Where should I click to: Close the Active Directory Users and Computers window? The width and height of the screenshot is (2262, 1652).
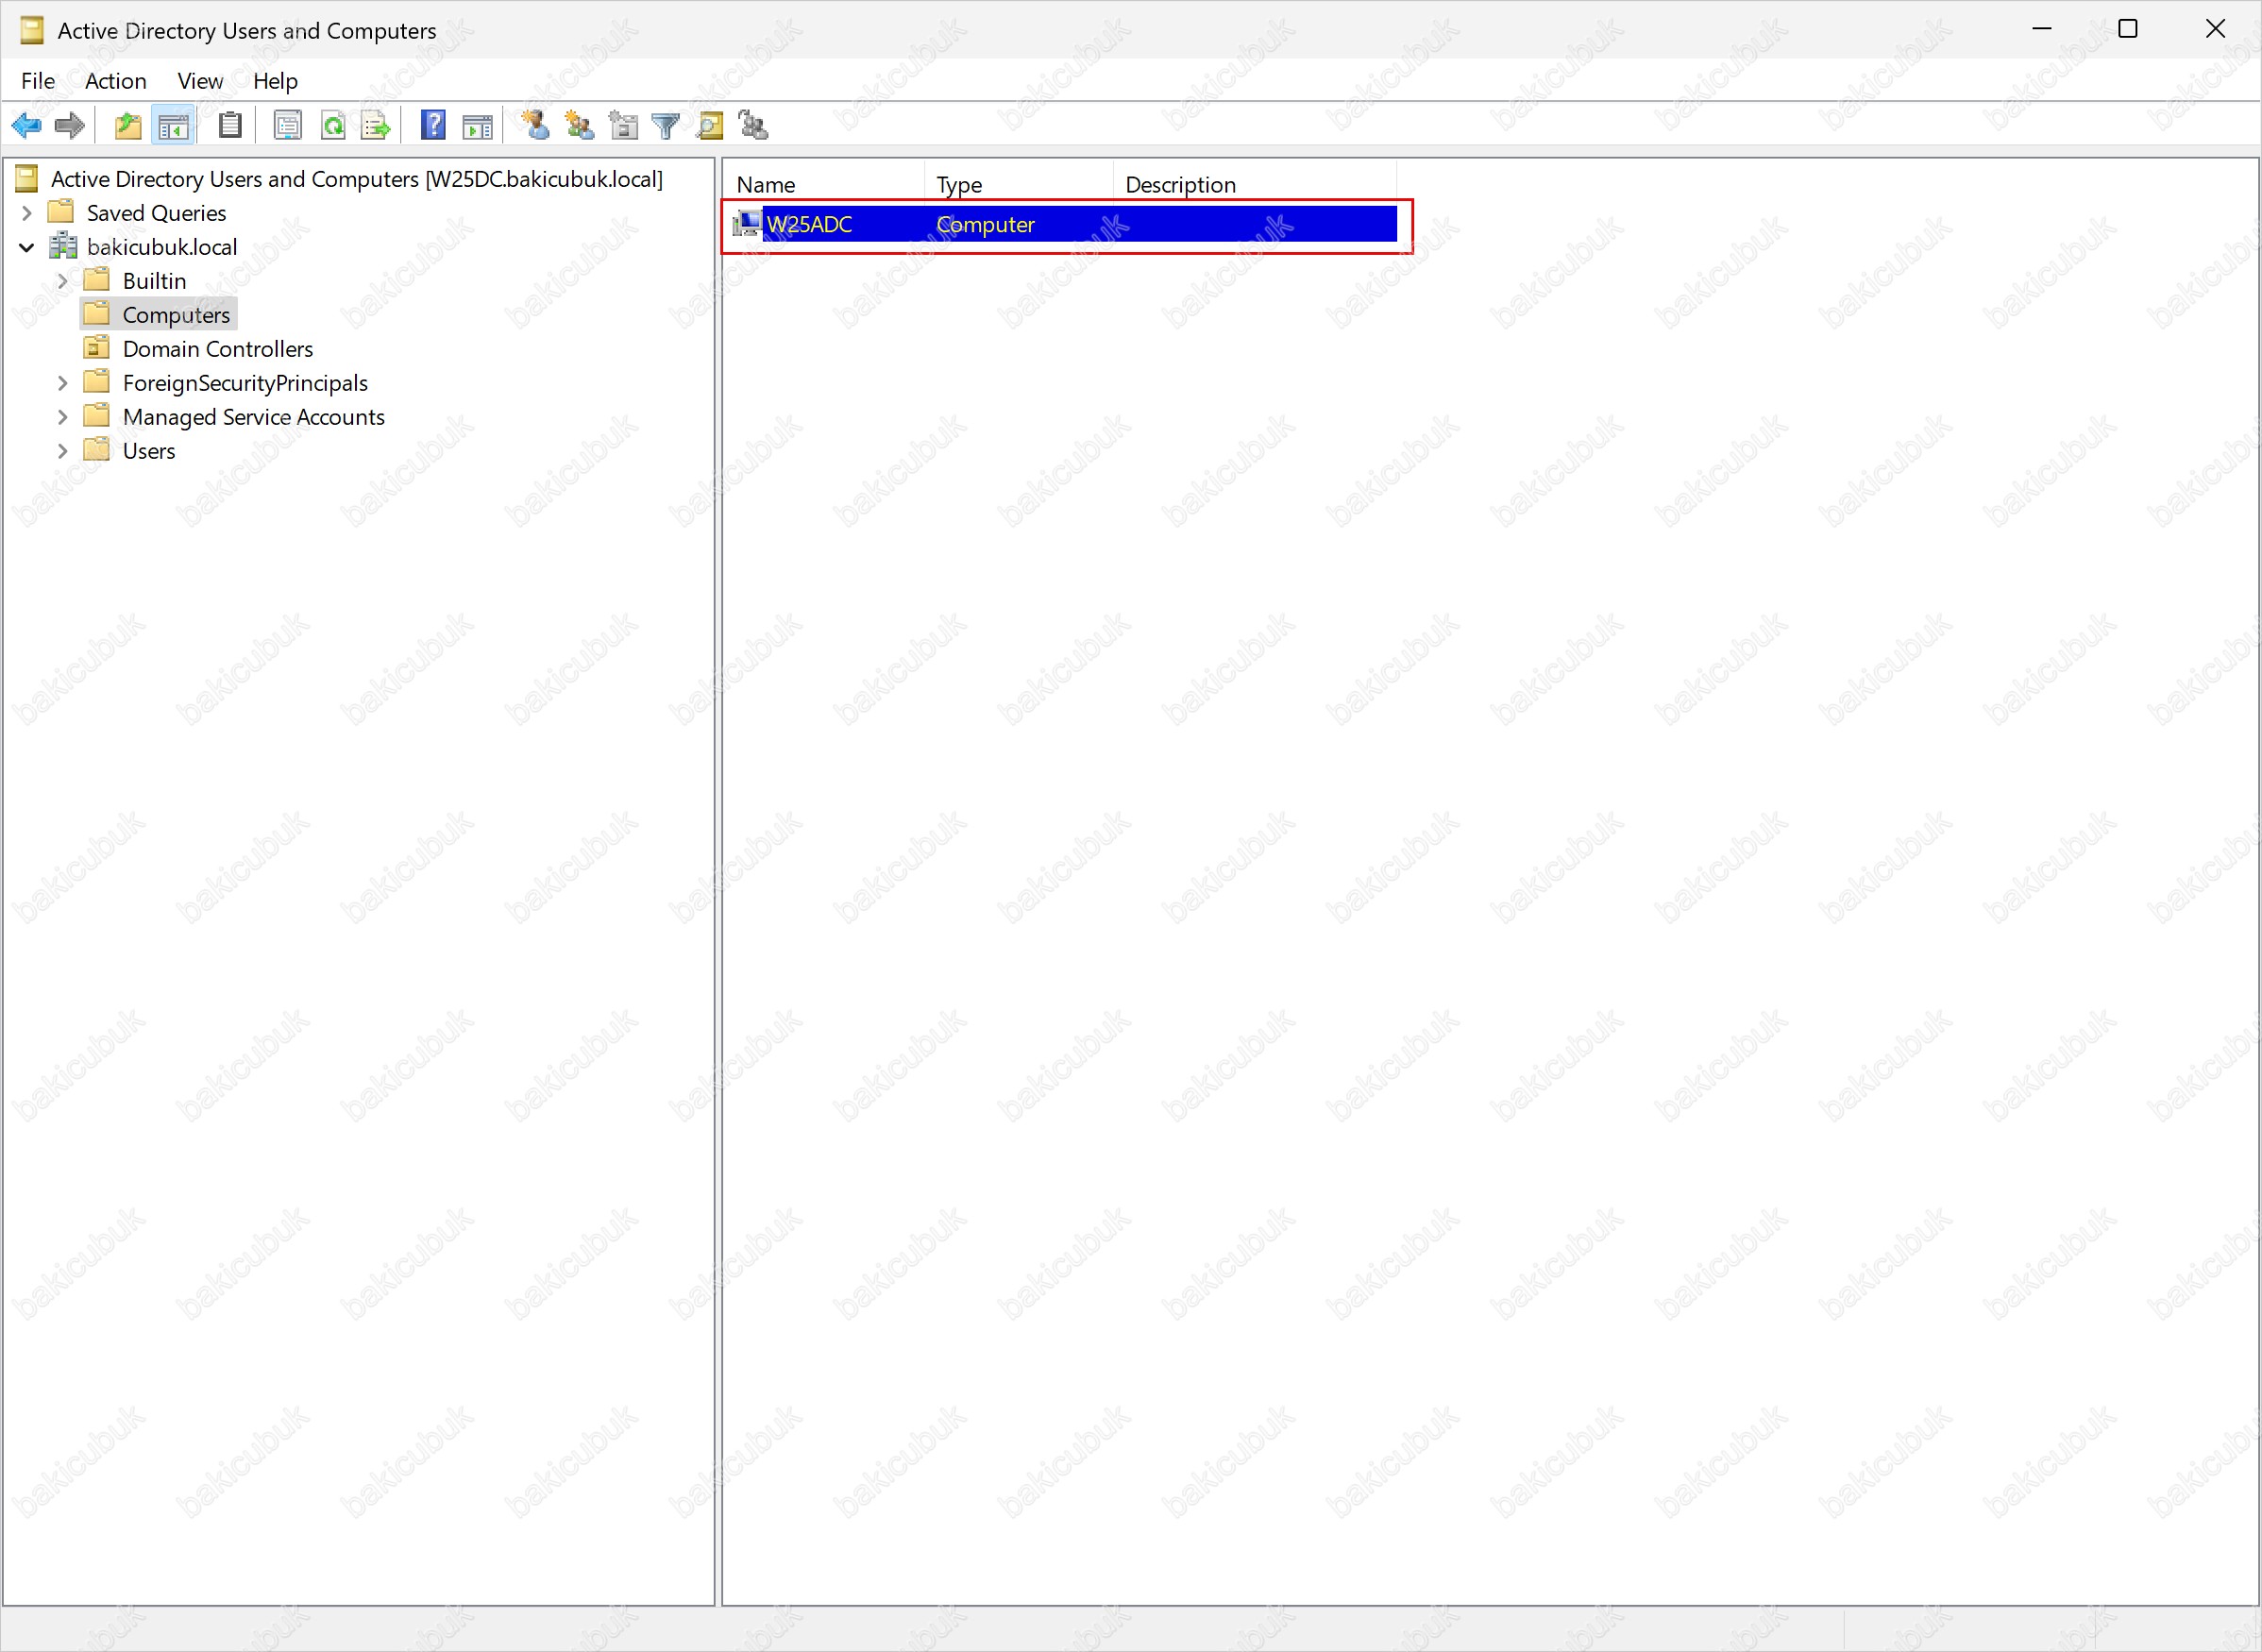click(x=2215, y=29)
